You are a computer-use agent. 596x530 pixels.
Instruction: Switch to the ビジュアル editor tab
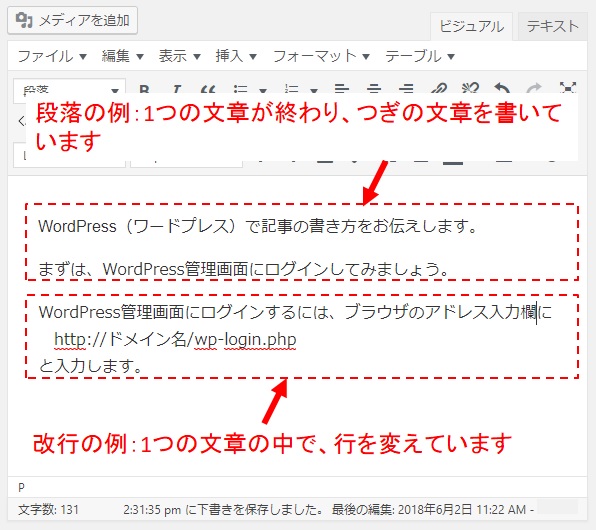click(471, 26)
